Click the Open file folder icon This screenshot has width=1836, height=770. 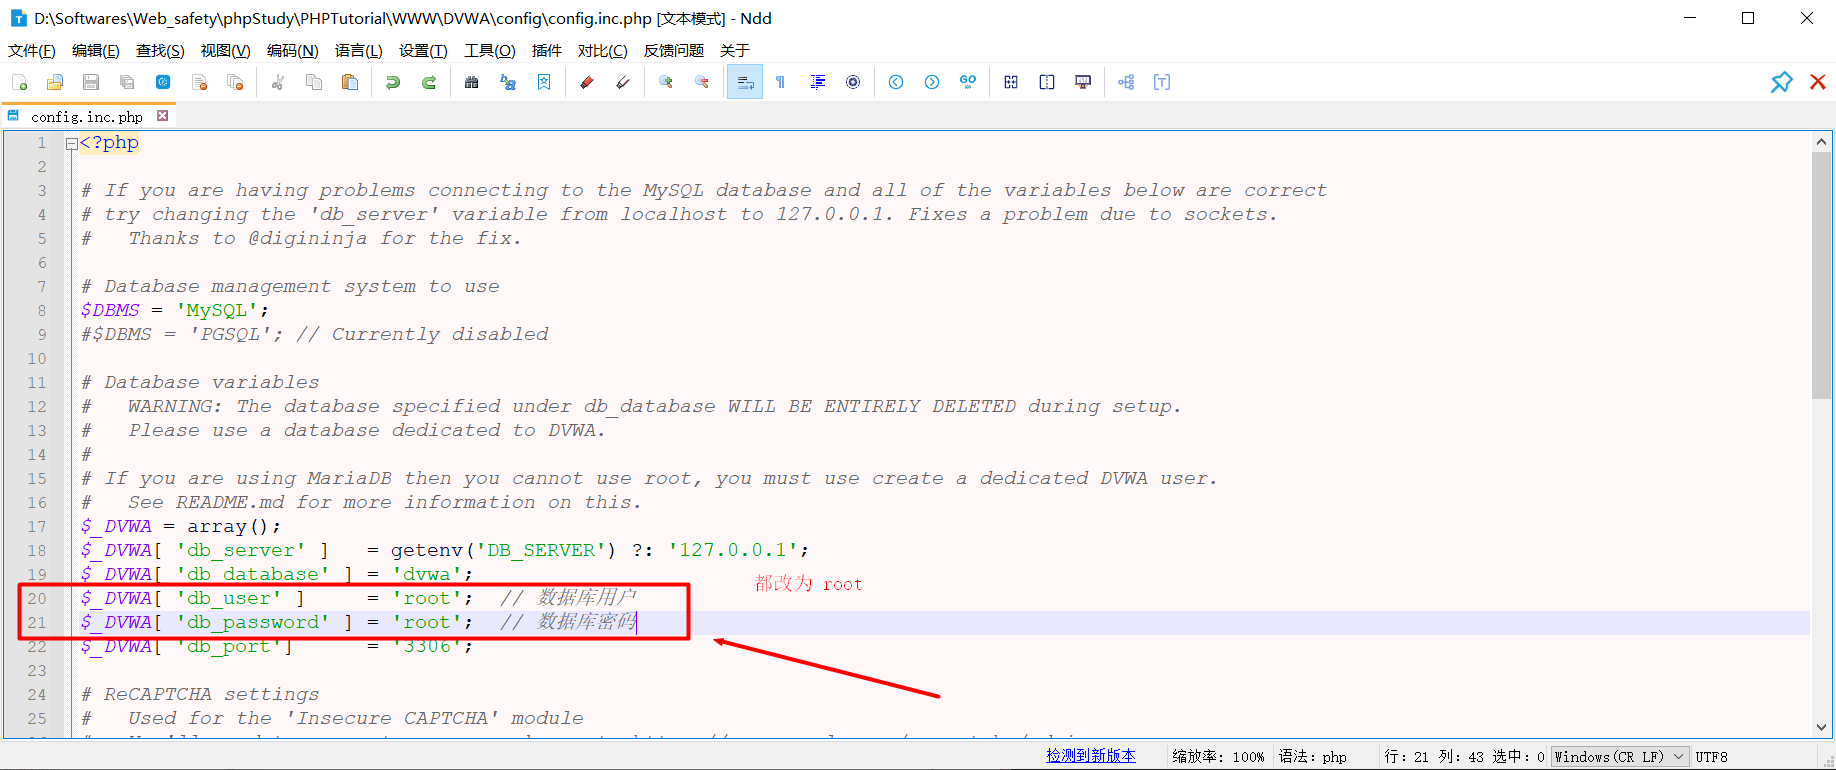pos(55,82)
